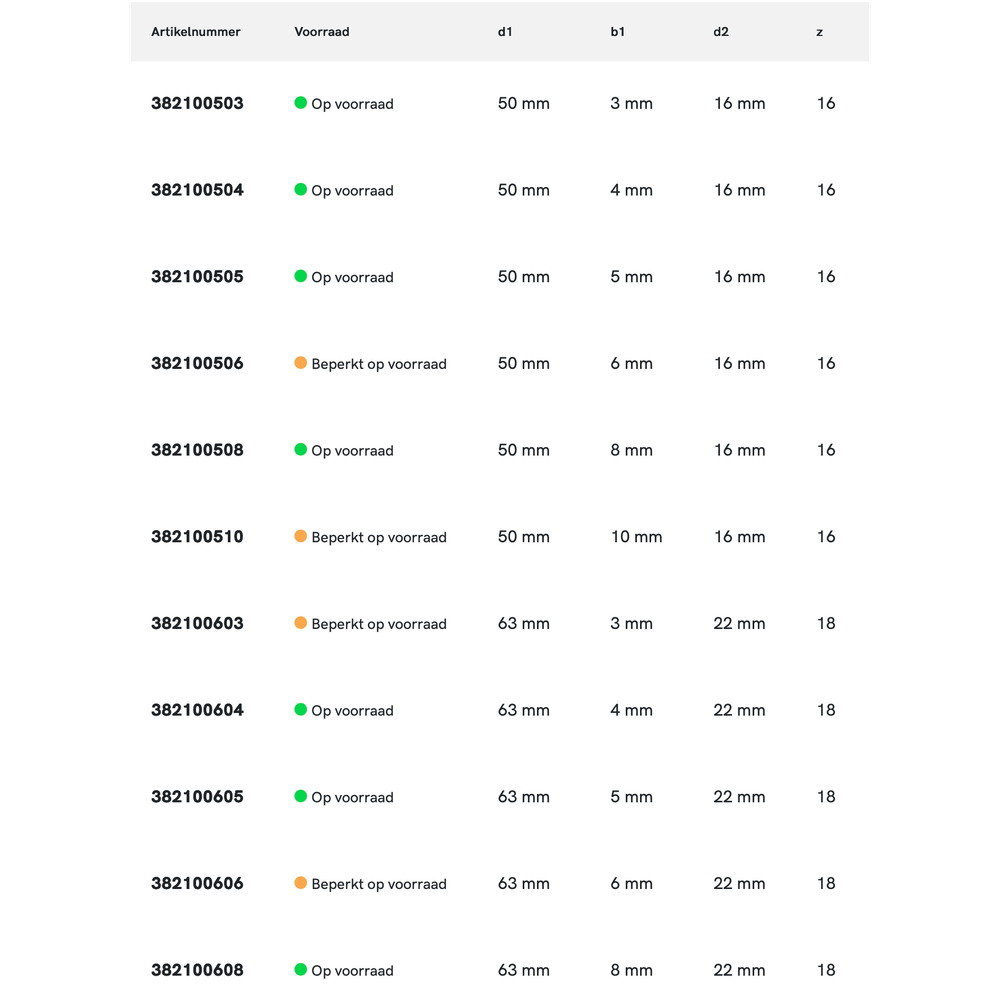Click the z column header
This screenshot has width=1000, height=1000.
pyautogui.click(x=820, y=32)
